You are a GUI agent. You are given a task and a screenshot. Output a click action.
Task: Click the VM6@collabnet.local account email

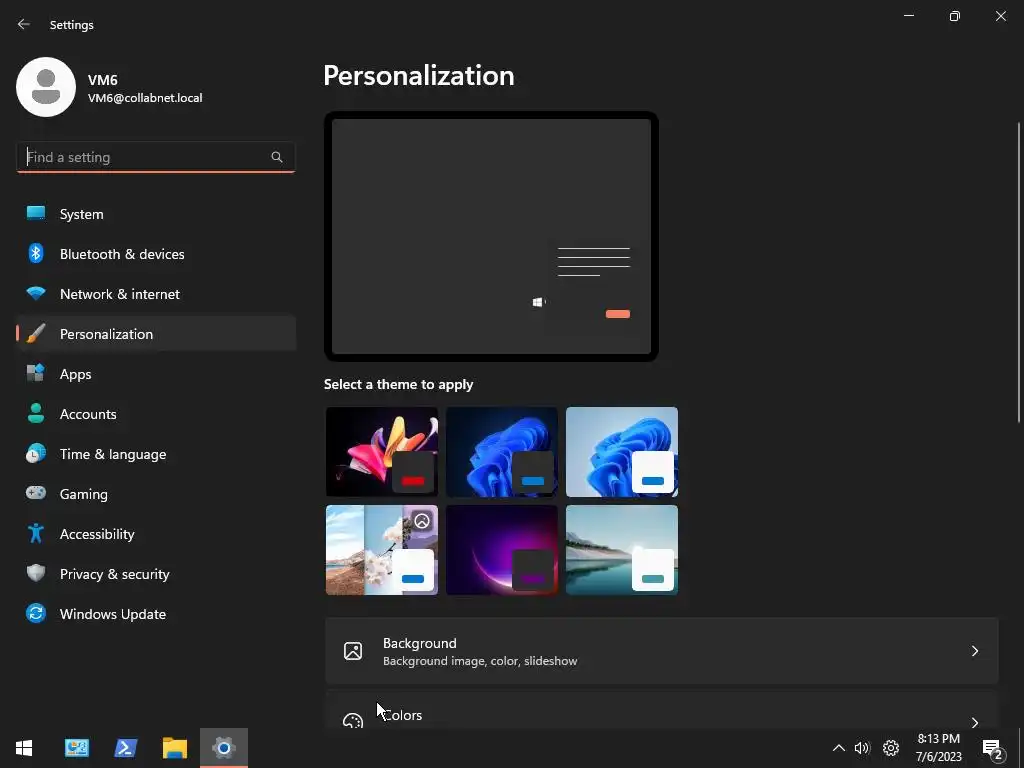click(145, 98)
